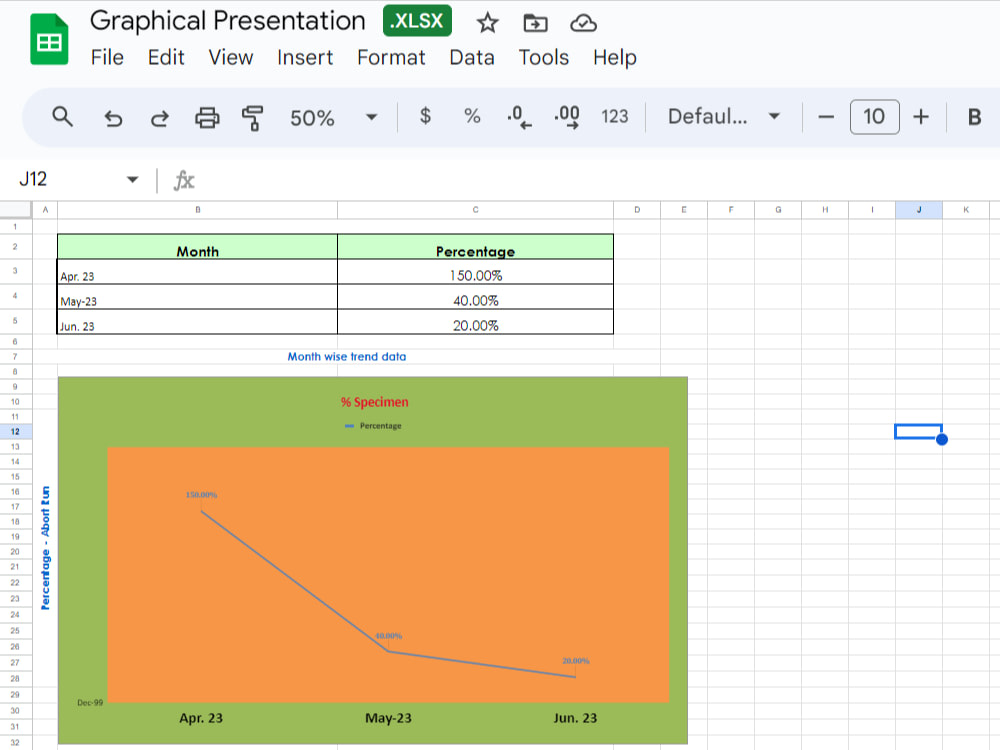Star the Graphical Presentation document
The width and height of the screenshot is (1000, 750).
[x=487, y=23]
